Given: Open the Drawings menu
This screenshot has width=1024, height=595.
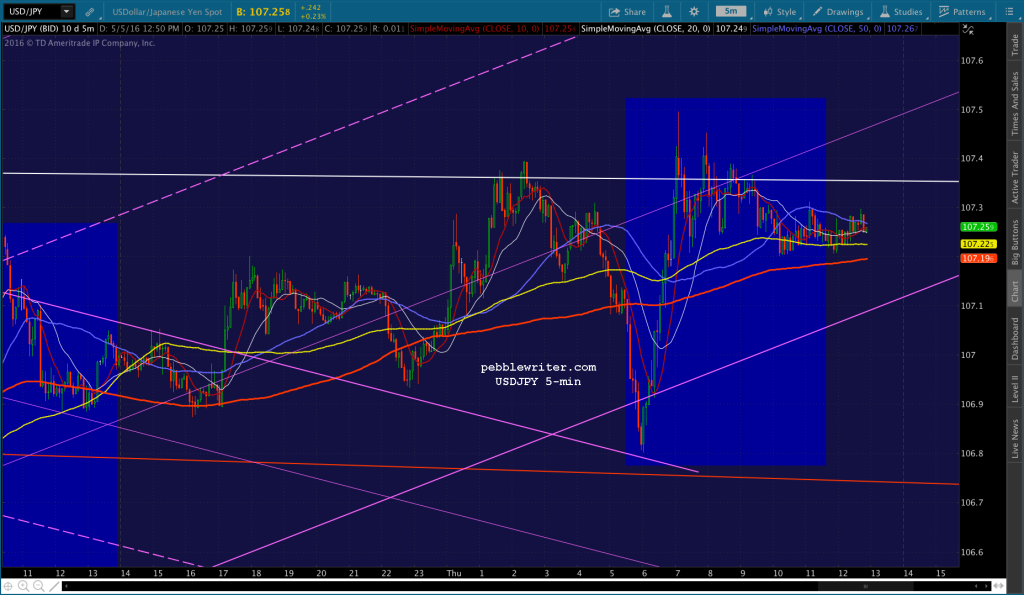Looking at the screenshot, I should (x=838, y=12).
